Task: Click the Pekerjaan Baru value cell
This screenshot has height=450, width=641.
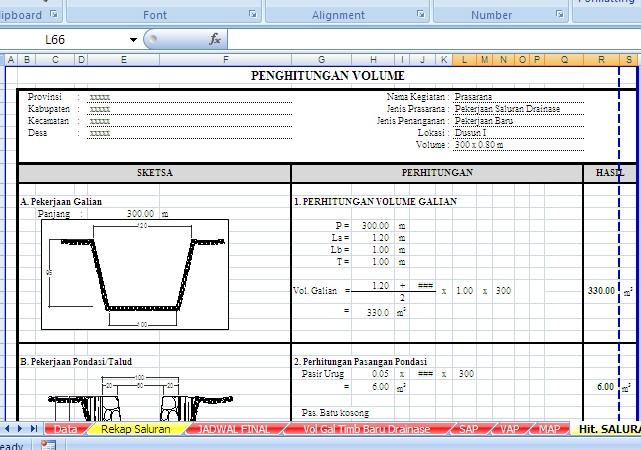Action: coord(484,121)
